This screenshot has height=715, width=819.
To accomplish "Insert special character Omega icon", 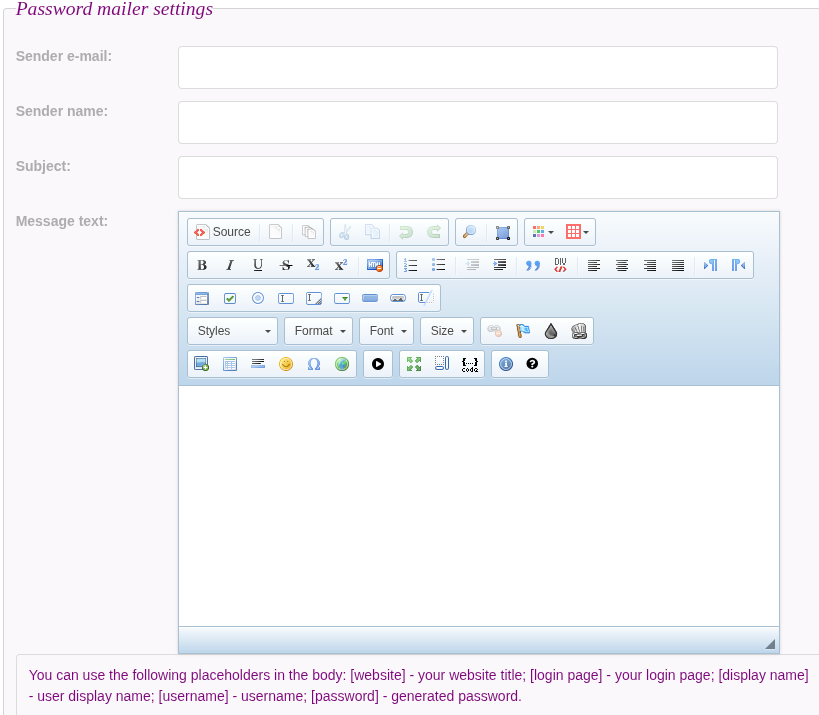I will (314, 364).
